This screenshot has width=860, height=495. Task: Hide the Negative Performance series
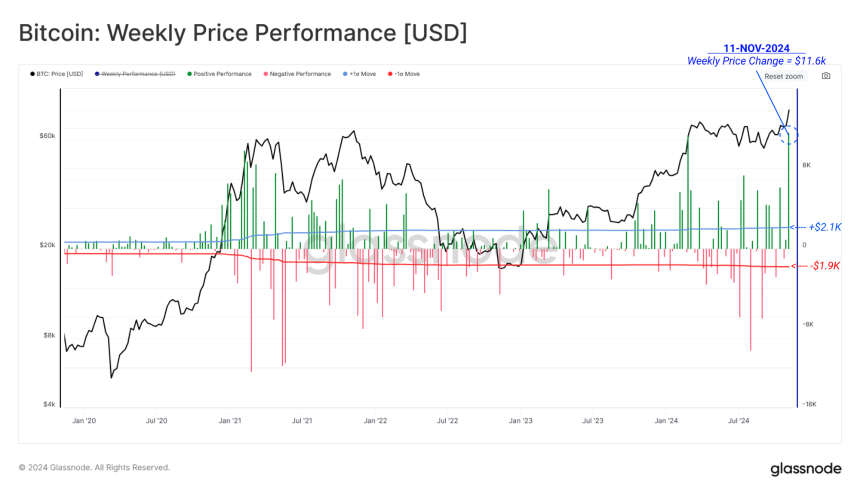tap(297, 73)
